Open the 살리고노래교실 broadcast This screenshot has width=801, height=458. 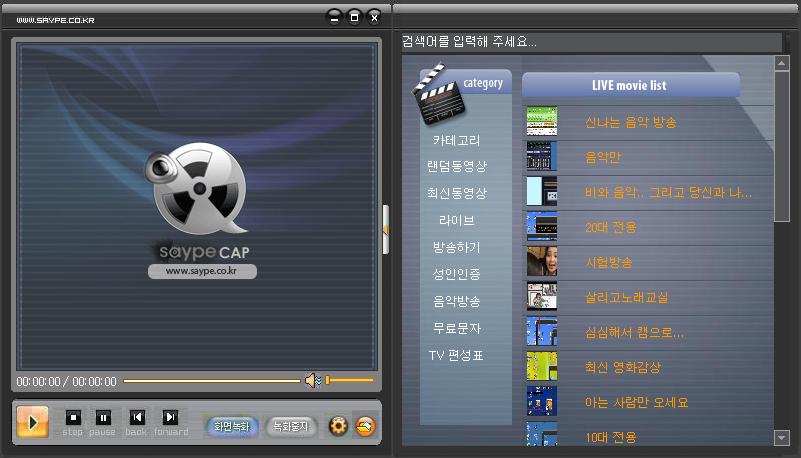point(626,297)
